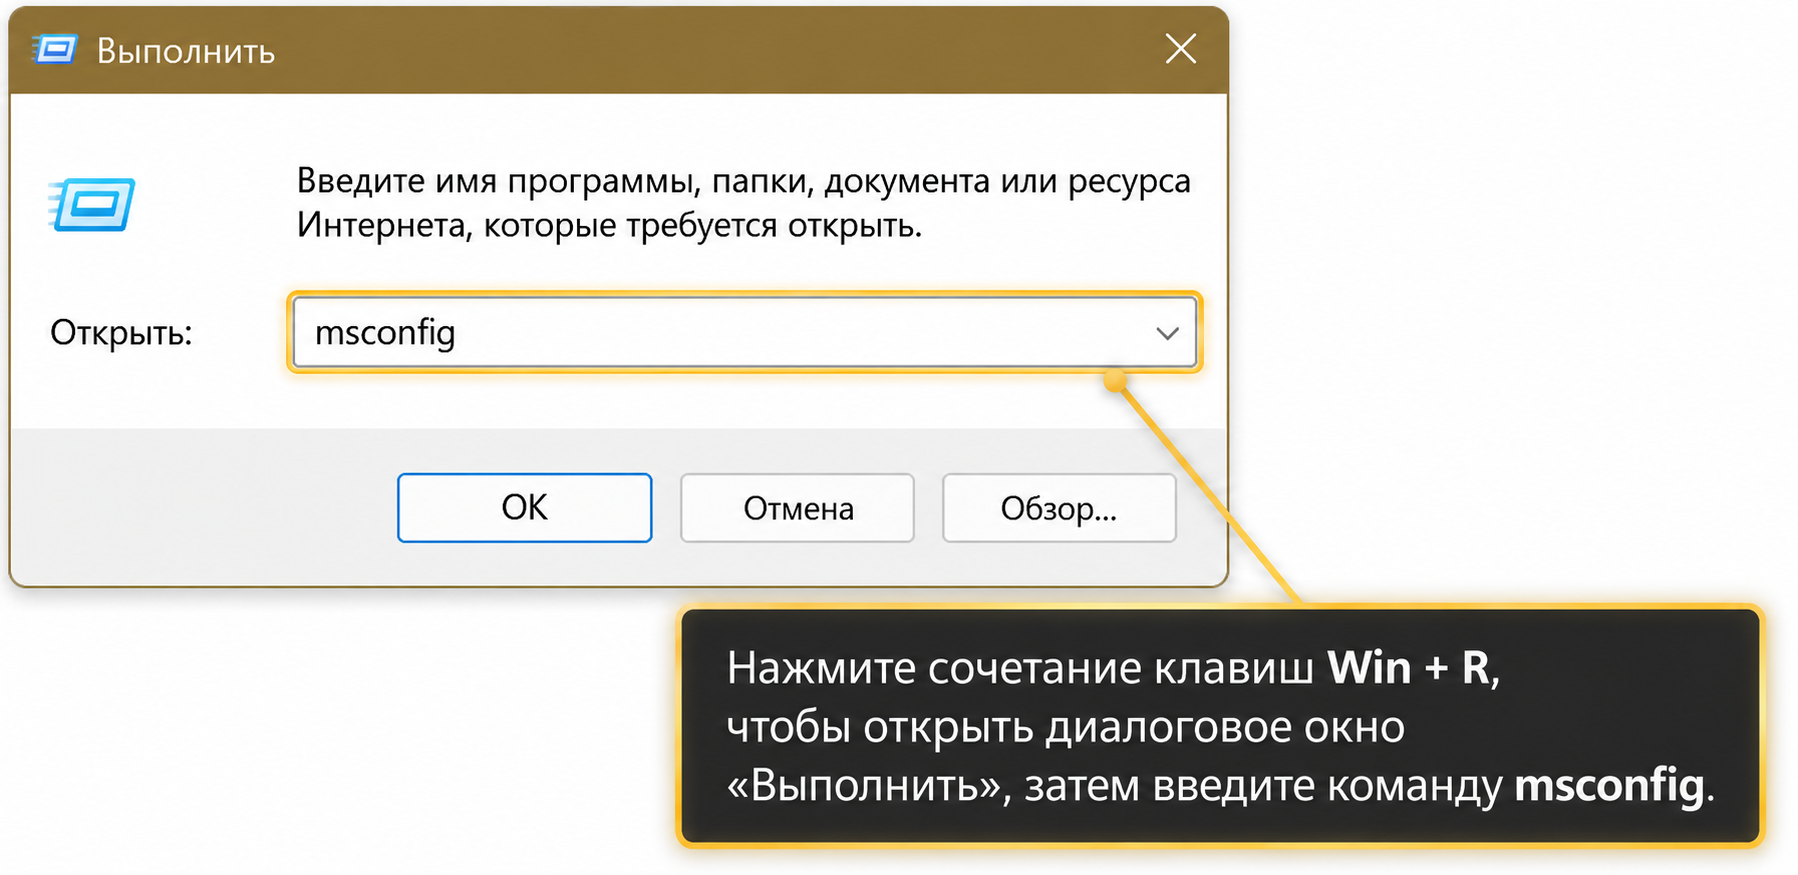Image resolution: width=1798 pixels, height=875 pixels.
Task: Click the OK button
Action: 524,508
